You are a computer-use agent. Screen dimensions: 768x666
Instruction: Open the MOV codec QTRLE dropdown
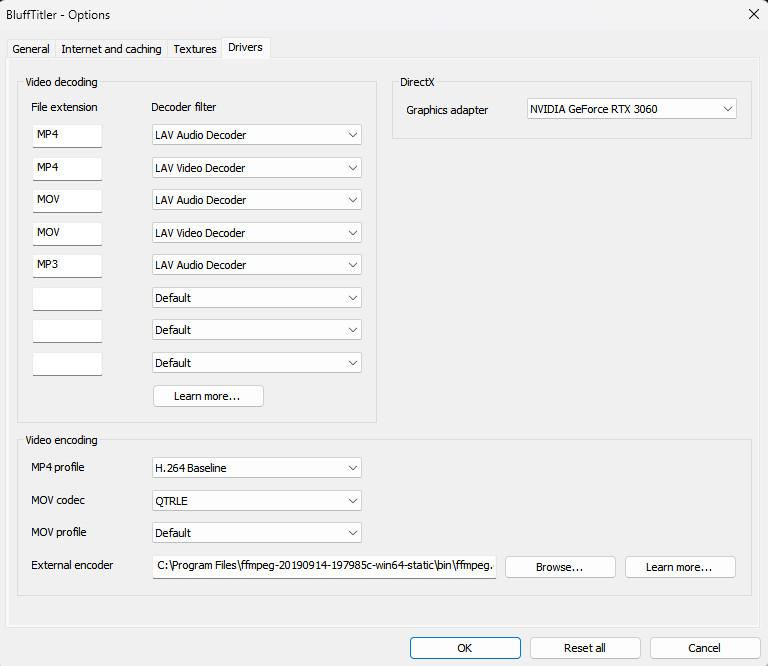pyautogui.click(x=257, y=500)
